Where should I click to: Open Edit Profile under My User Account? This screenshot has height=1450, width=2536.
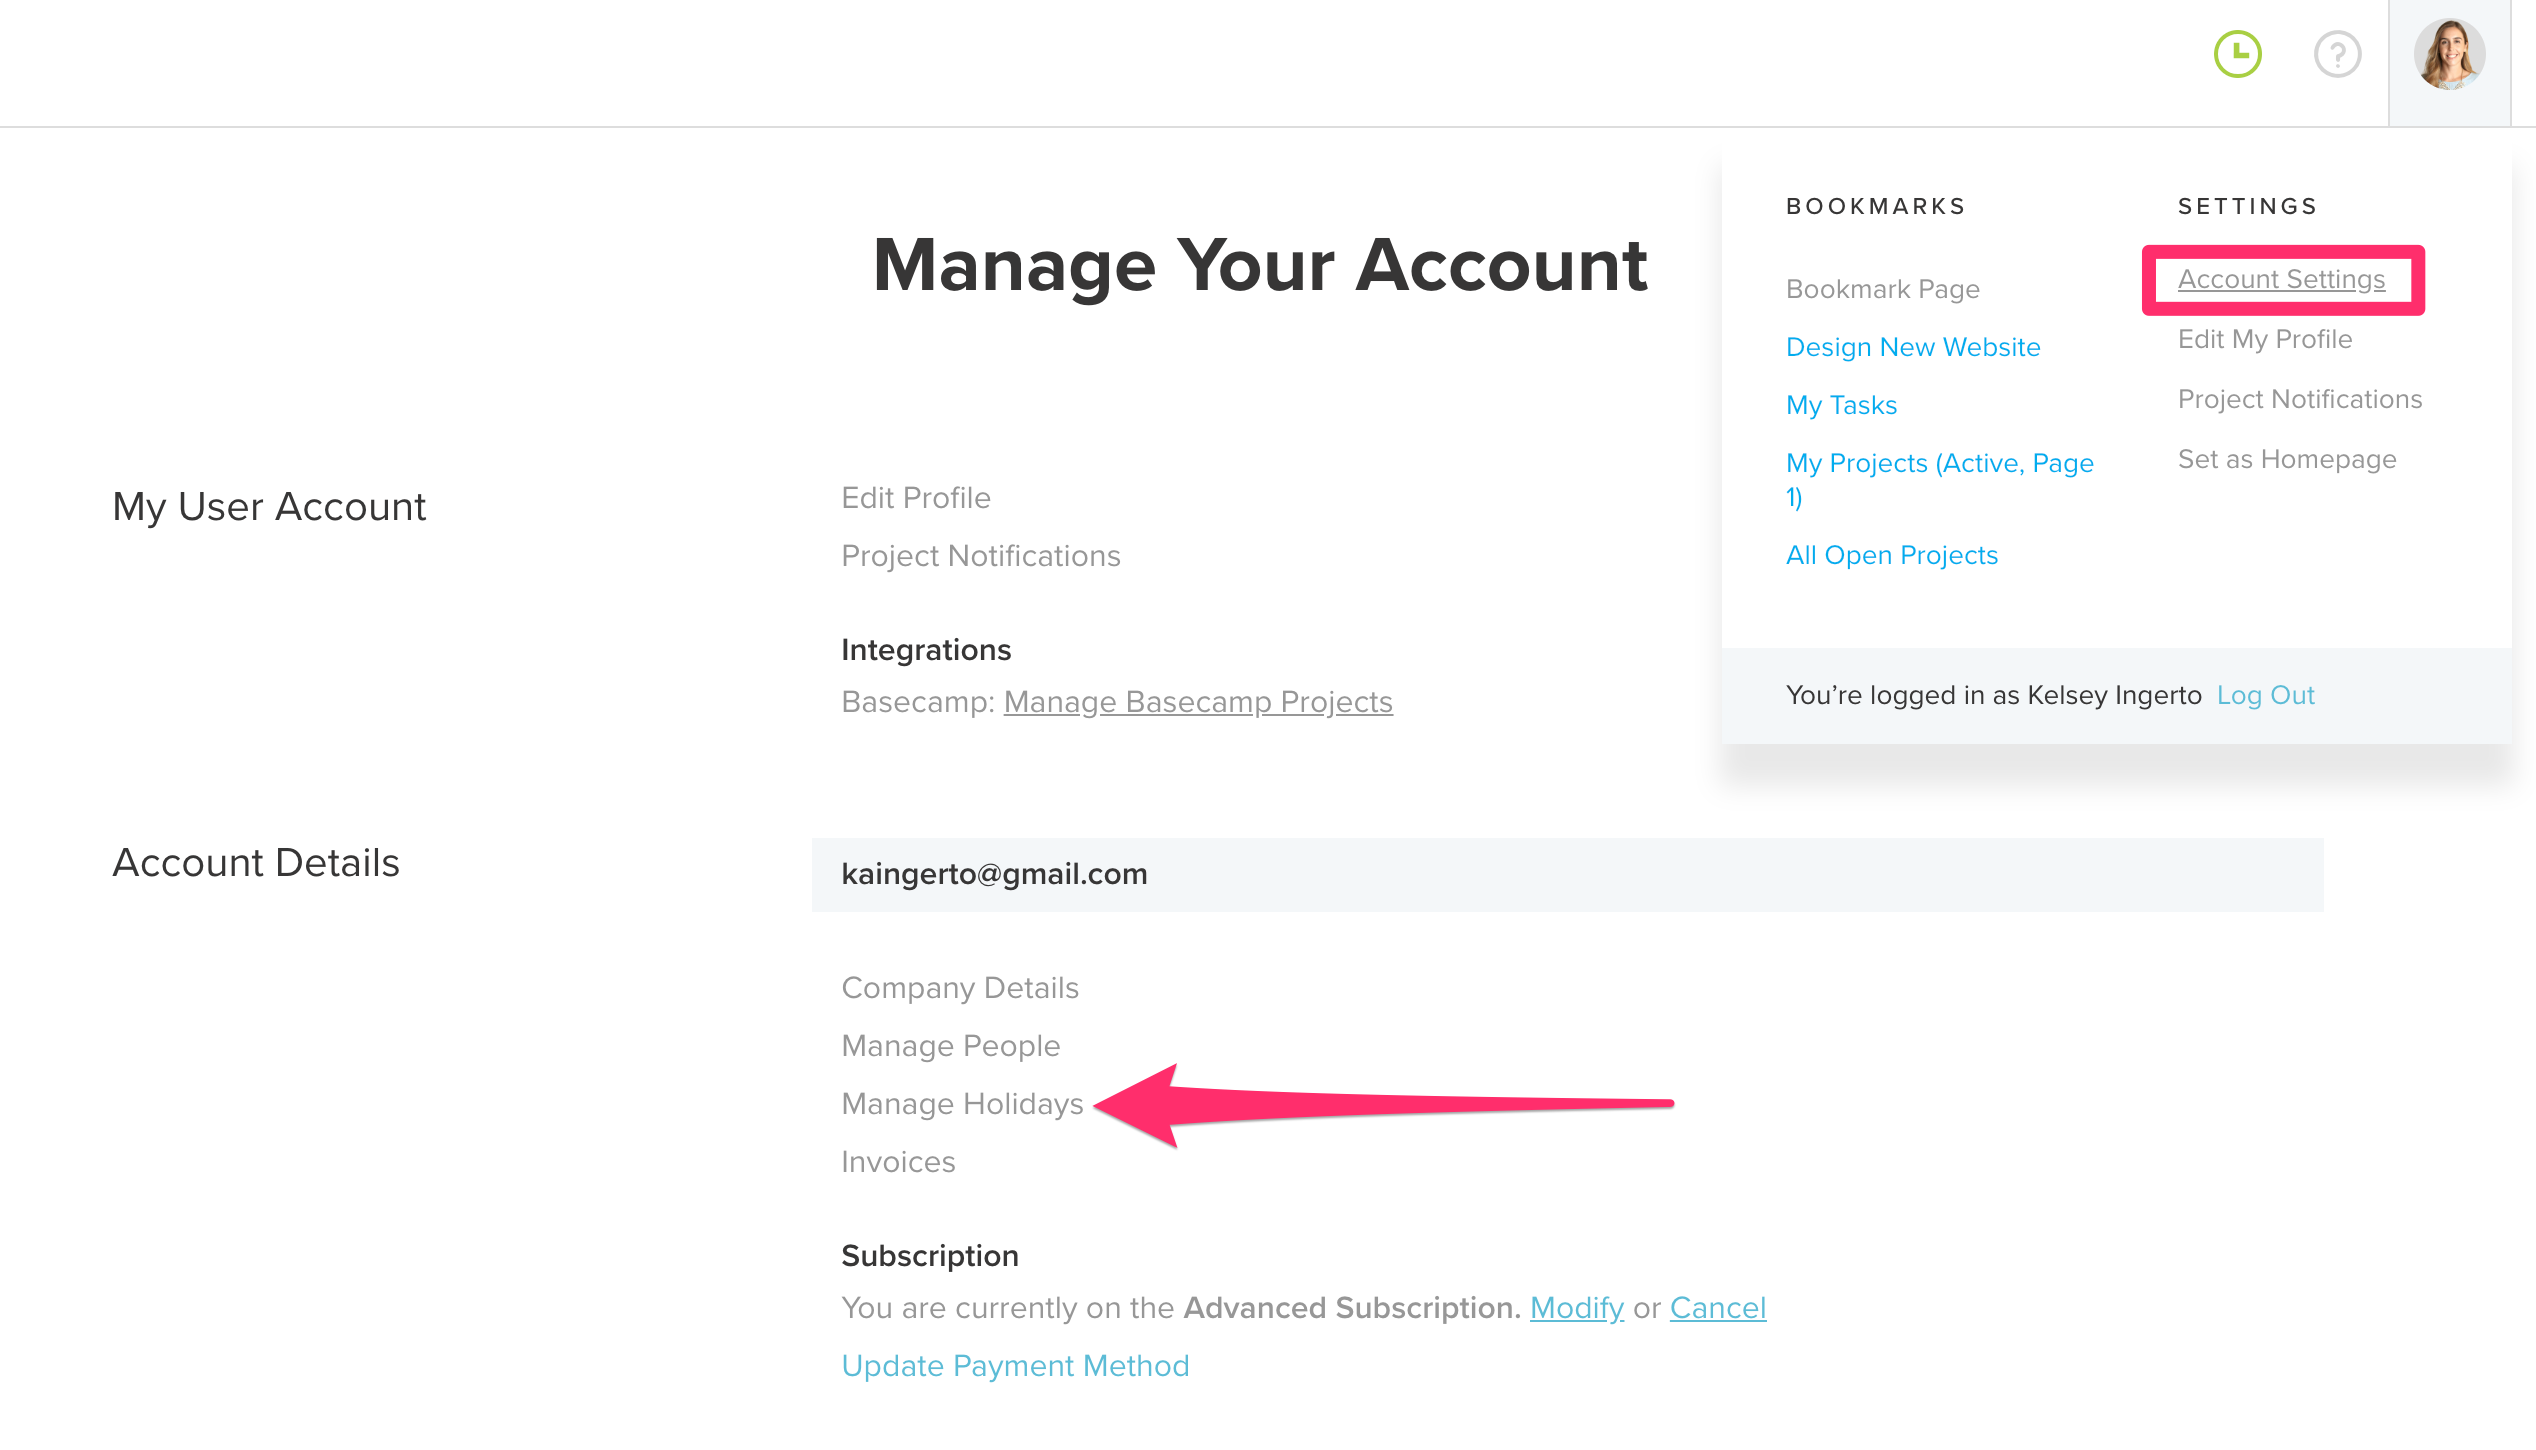tap(916, 497)
